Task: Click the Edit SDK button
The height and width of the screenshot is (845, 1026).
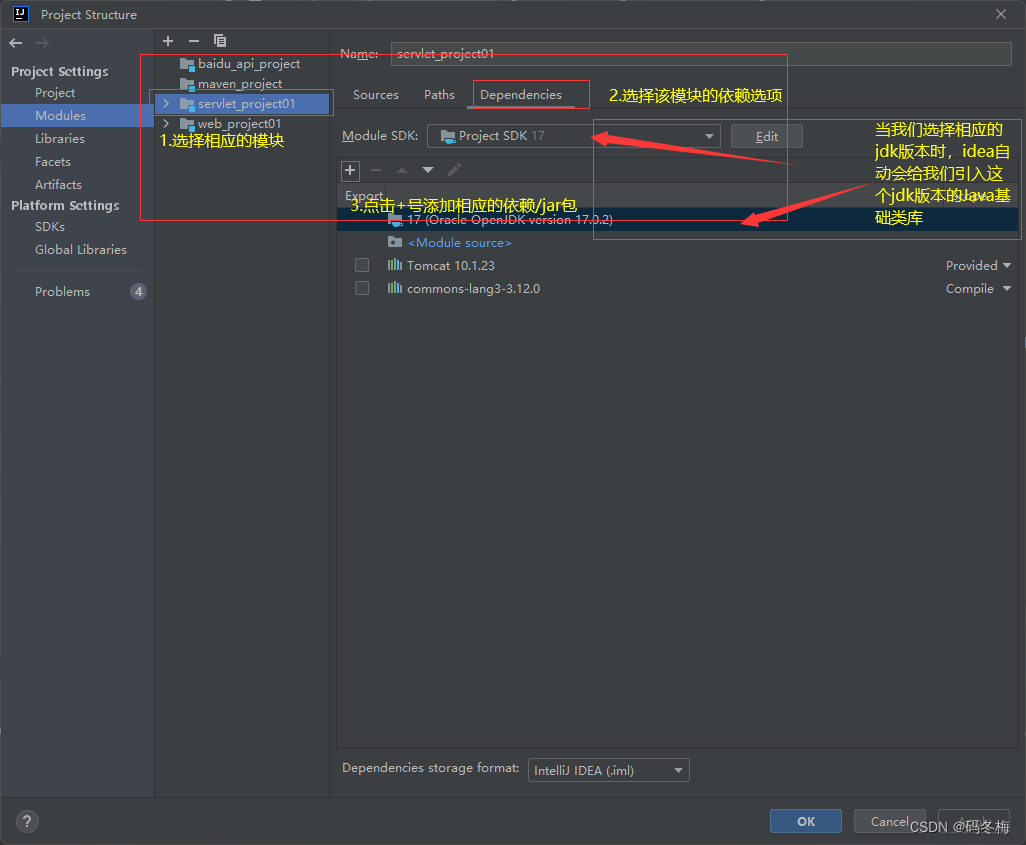Action: coord(767,136)
